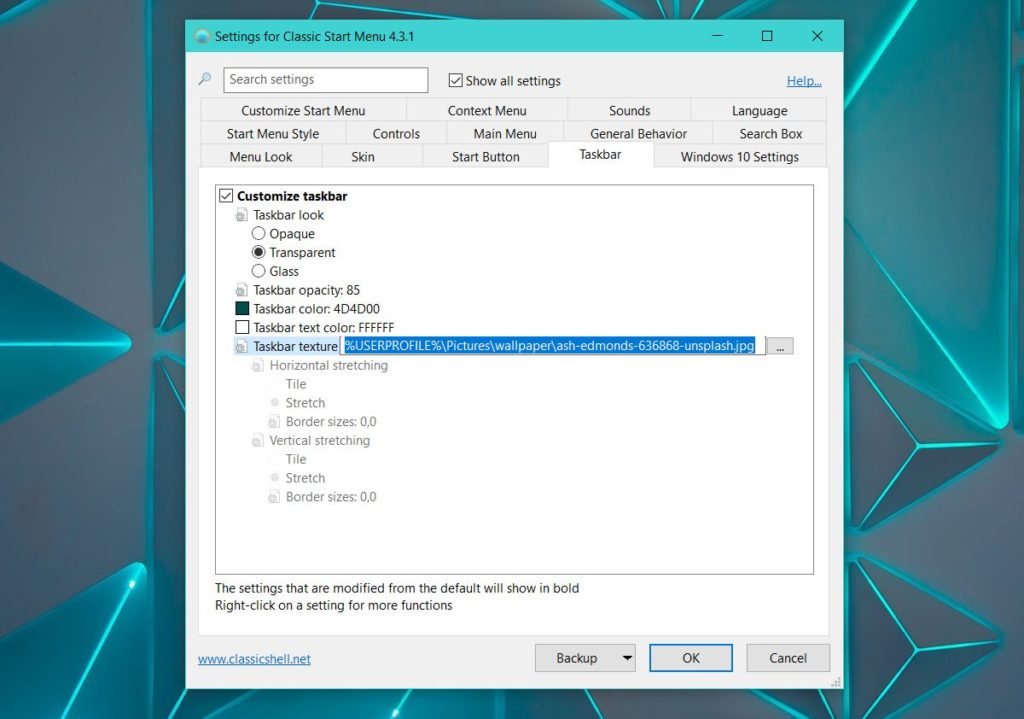This screenshot has height=719, width=1024.
Task: Open the Windows 10 Settings tab
Action: coord(738,156)
